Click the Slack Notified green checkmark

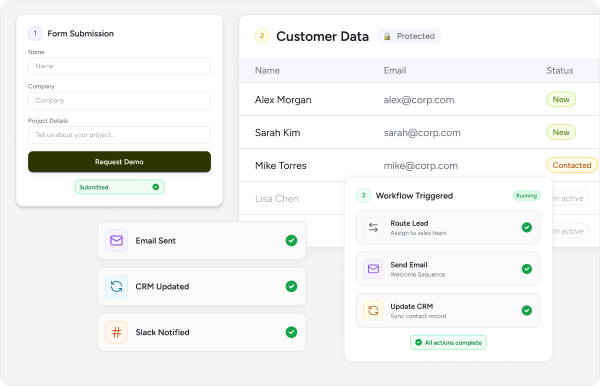click(x=291, y=332)
